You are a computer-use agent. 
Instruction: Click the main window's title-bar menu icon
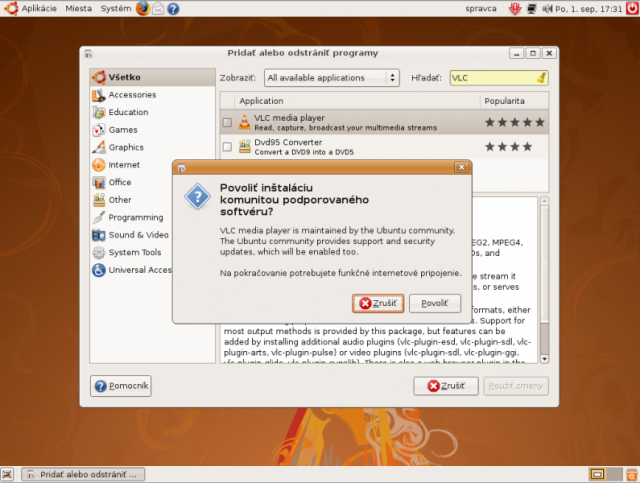[x=88, y=53]
